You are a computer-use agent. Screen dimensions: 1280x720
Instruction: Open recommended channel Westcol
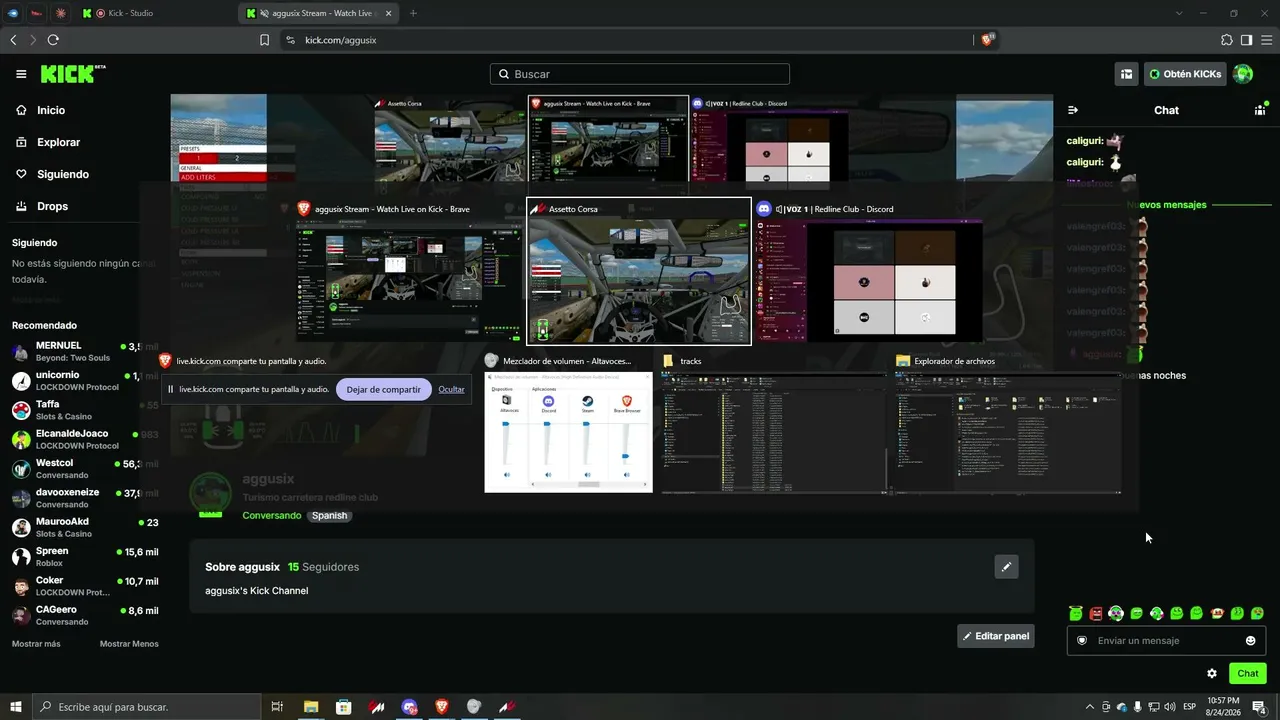[84, 469]
